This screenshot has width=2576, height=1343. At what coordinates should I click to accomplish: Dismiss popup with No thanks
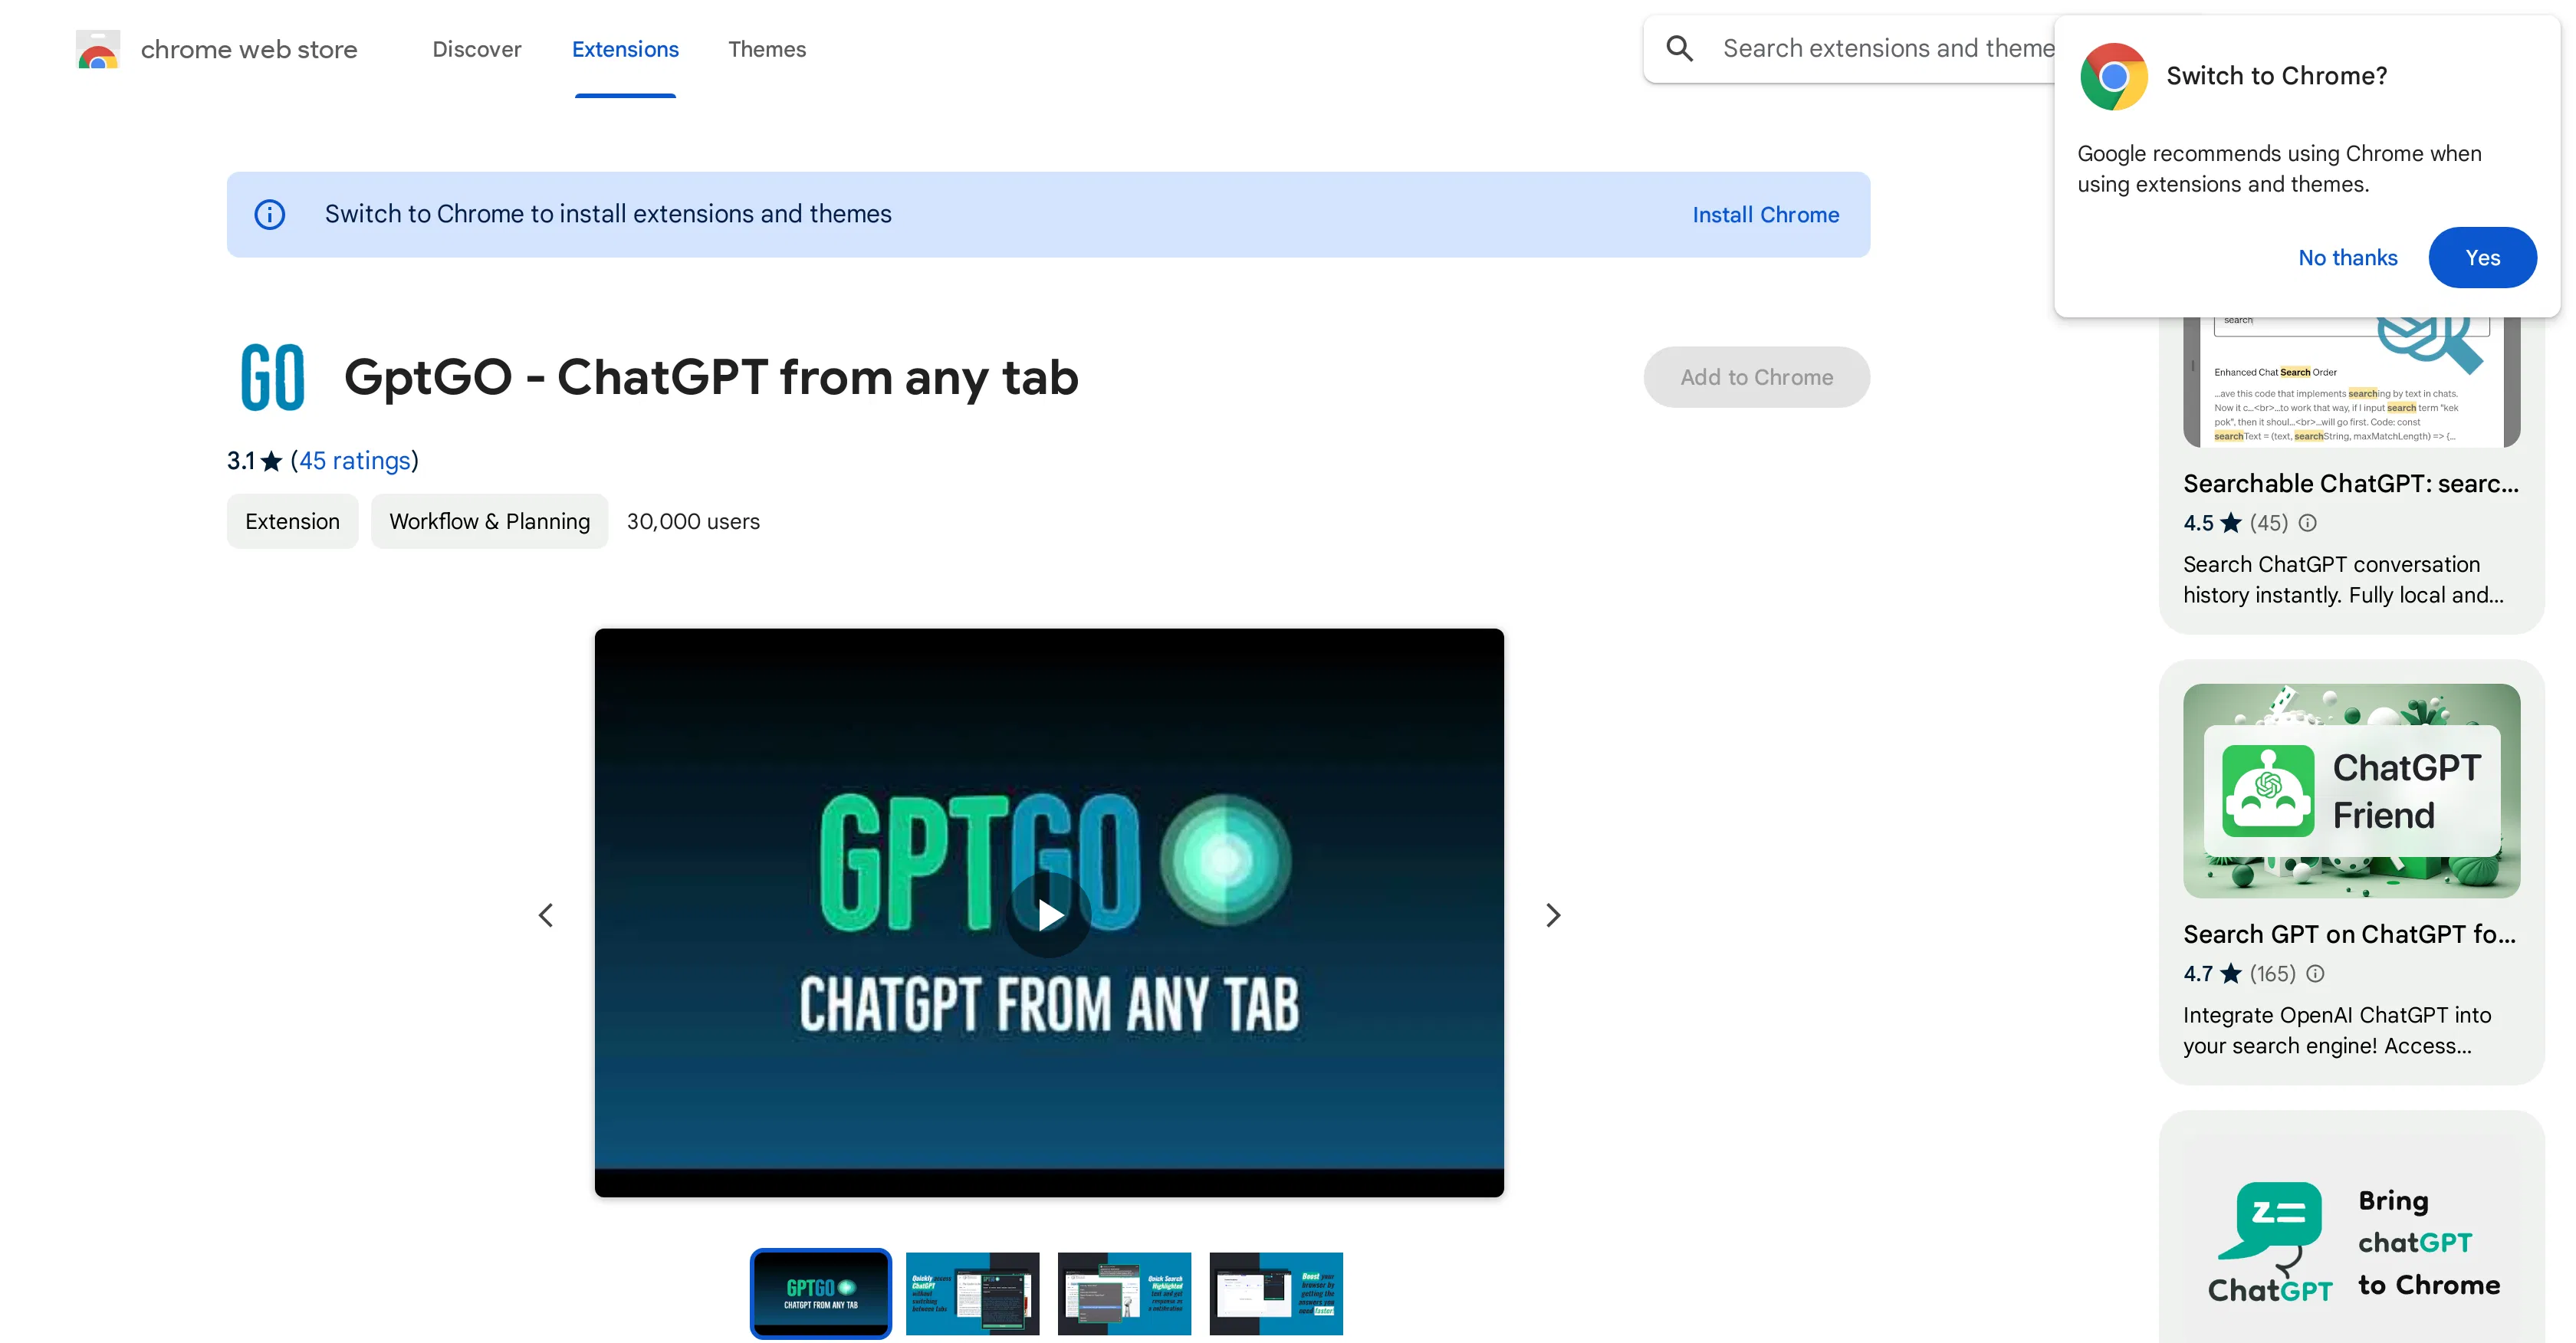(2348, 257)
